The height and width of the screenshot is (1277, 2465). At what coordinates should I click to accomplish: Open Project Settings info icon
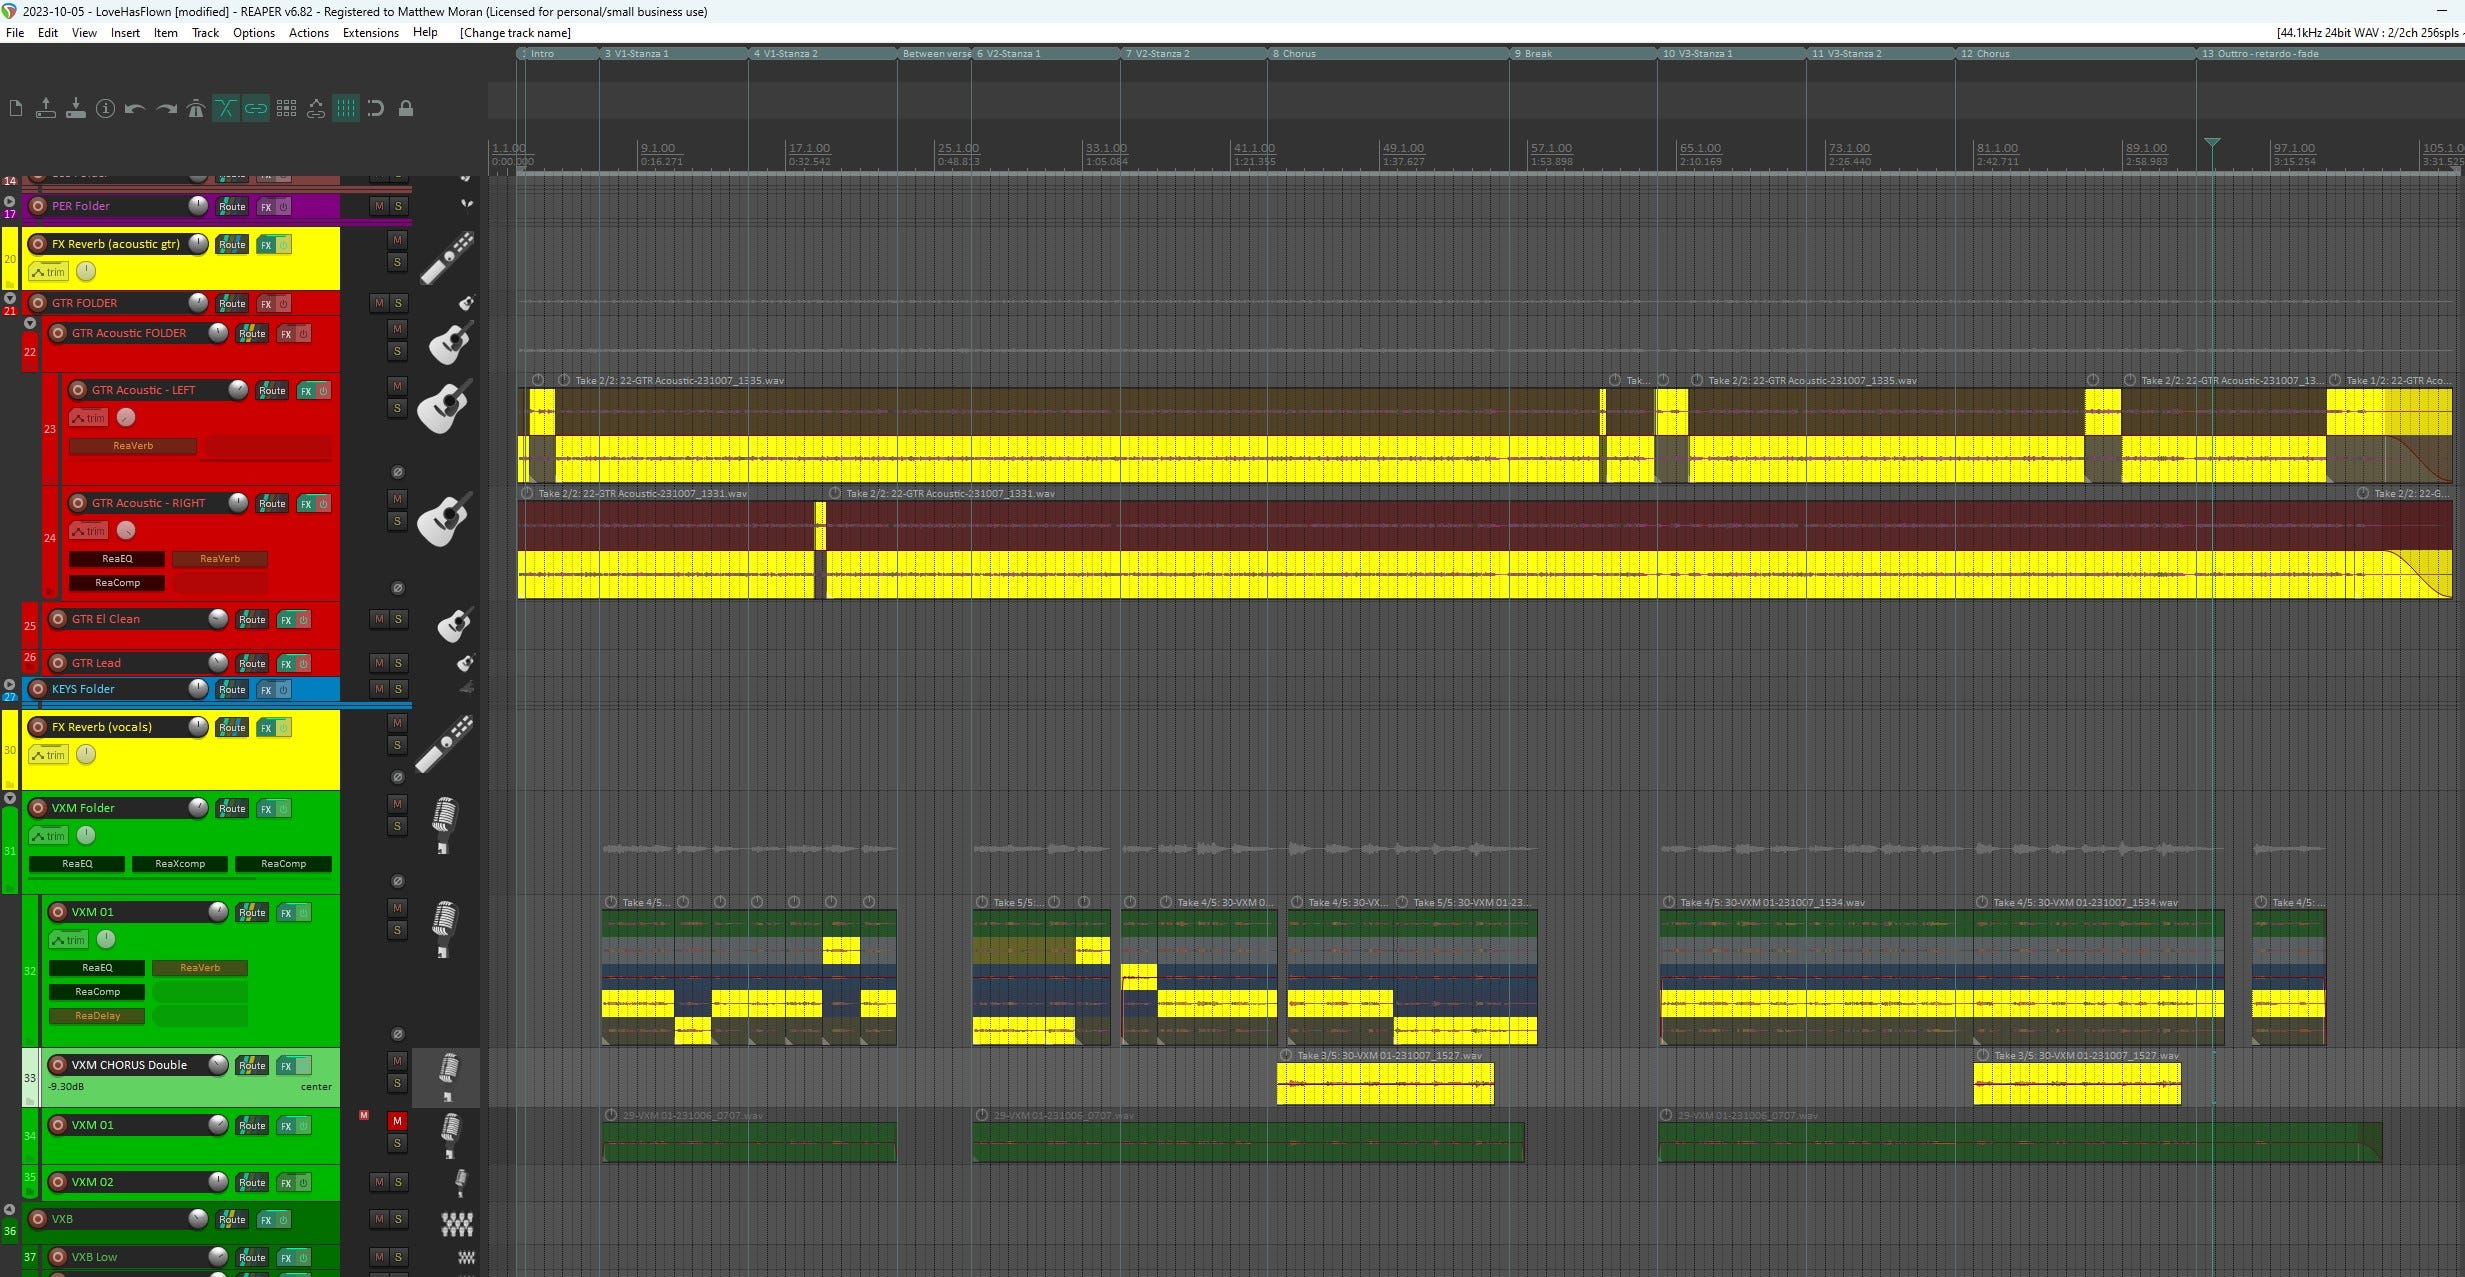[105, 108]
